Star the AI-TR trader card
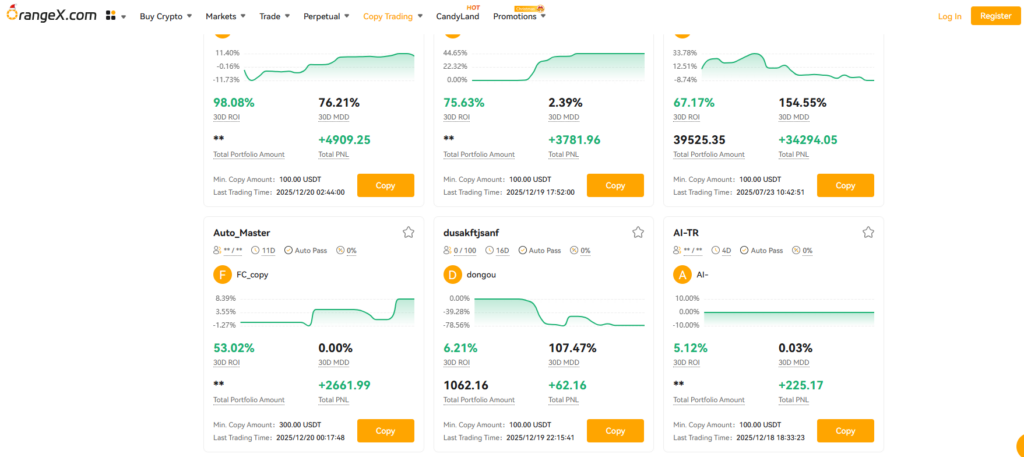Viewport: 1024px width, 457px height. tap(868, 232)
